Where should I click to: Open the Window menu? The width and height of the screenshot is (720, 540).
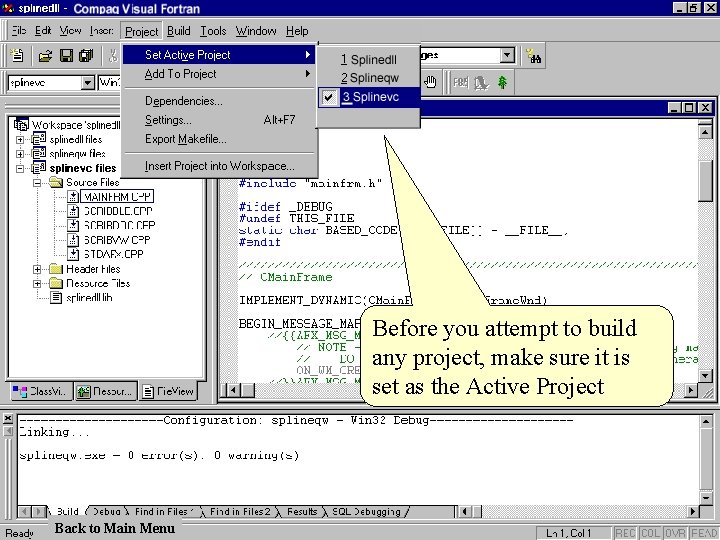pyautogui.click(x=256, y=31)
